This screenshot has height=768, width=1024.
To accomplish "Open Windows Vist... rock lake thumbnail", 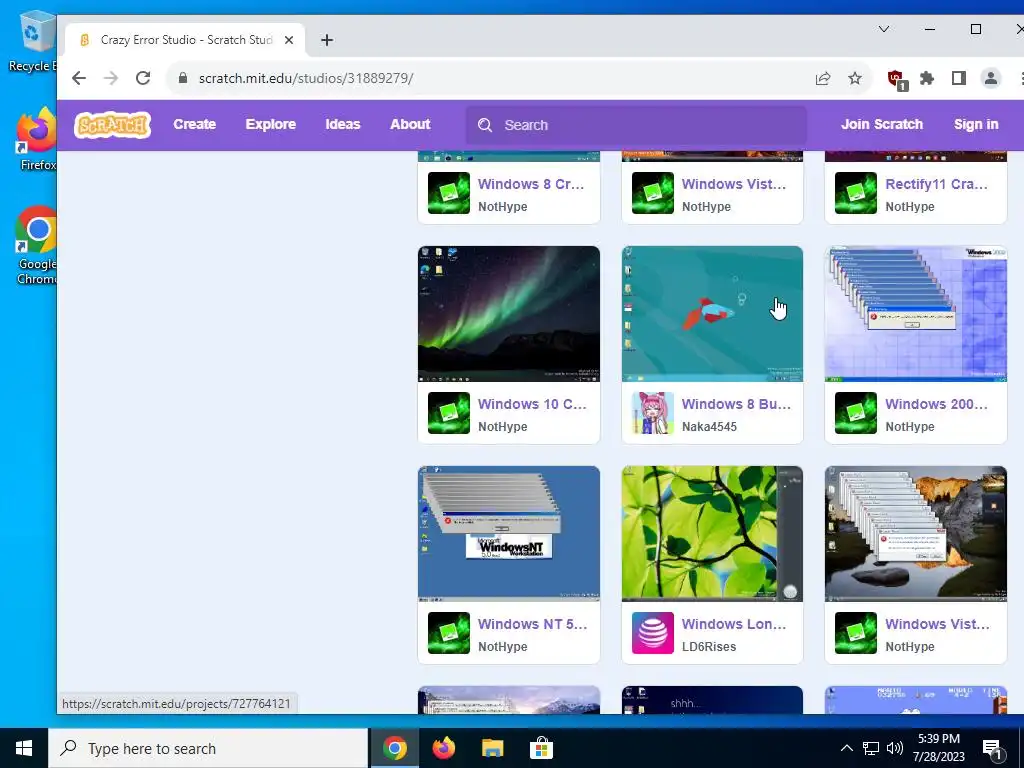I will tap(916, 534).
